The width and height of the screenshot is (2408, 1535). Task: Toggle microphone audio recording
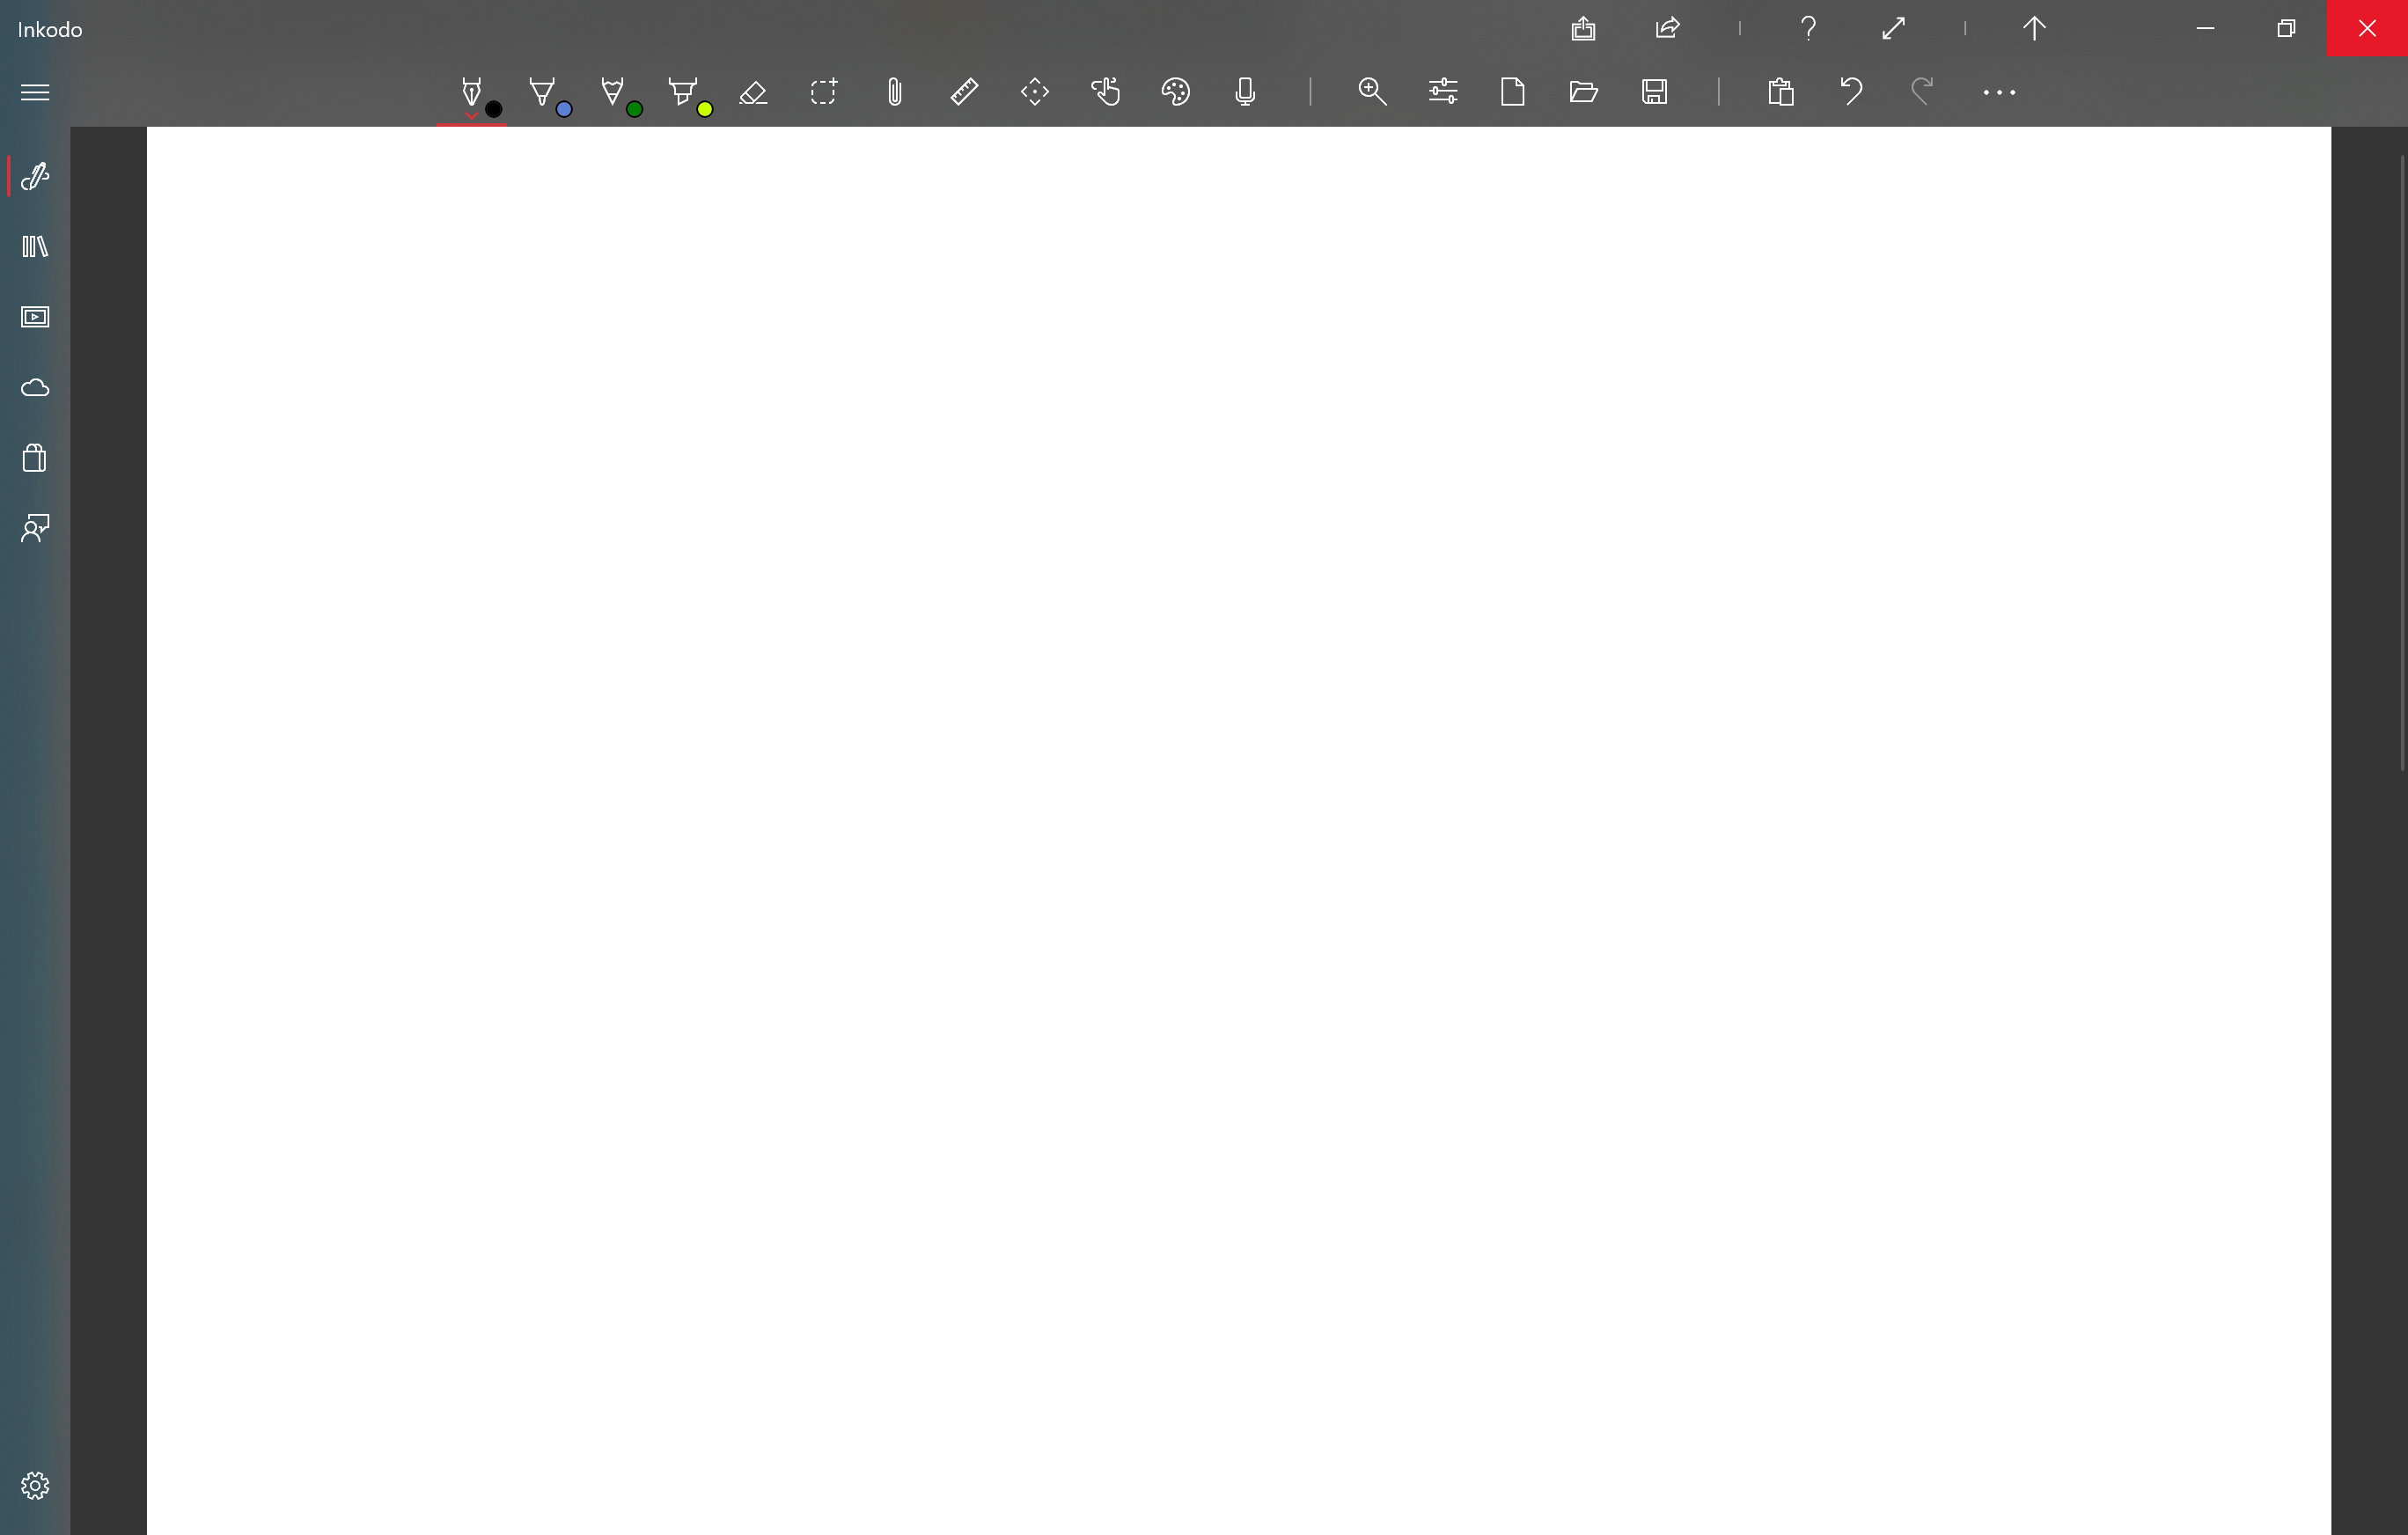[x=1245, y=92]
